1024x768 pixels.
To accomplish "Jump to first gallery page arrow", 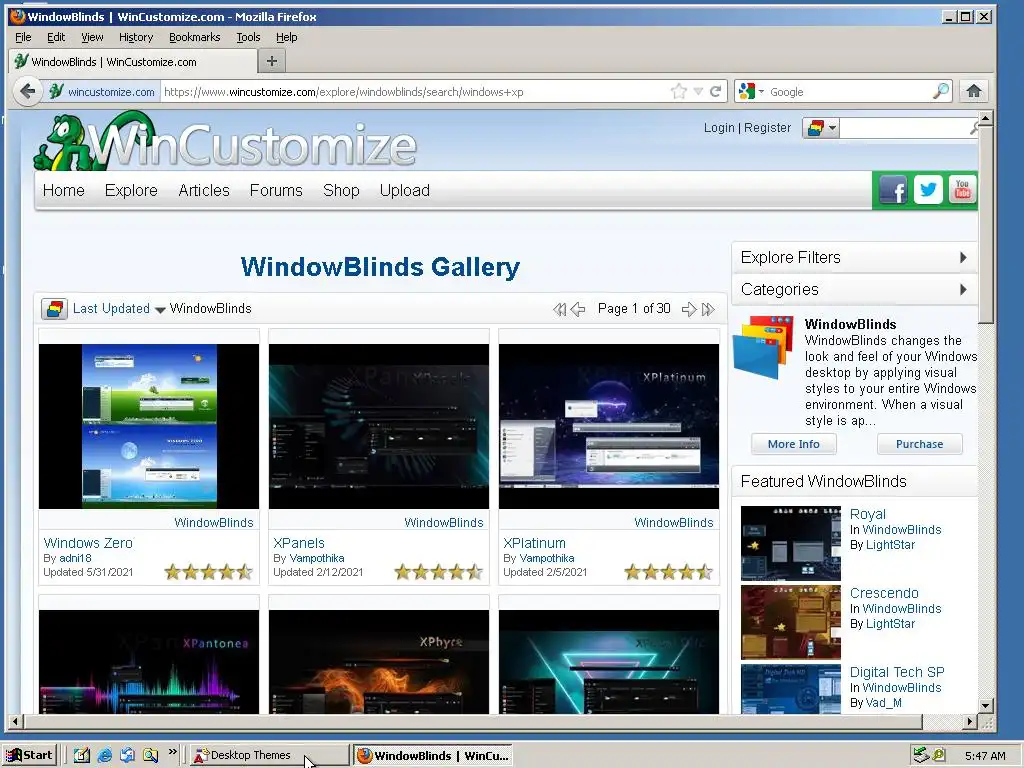I will (559, 309).
